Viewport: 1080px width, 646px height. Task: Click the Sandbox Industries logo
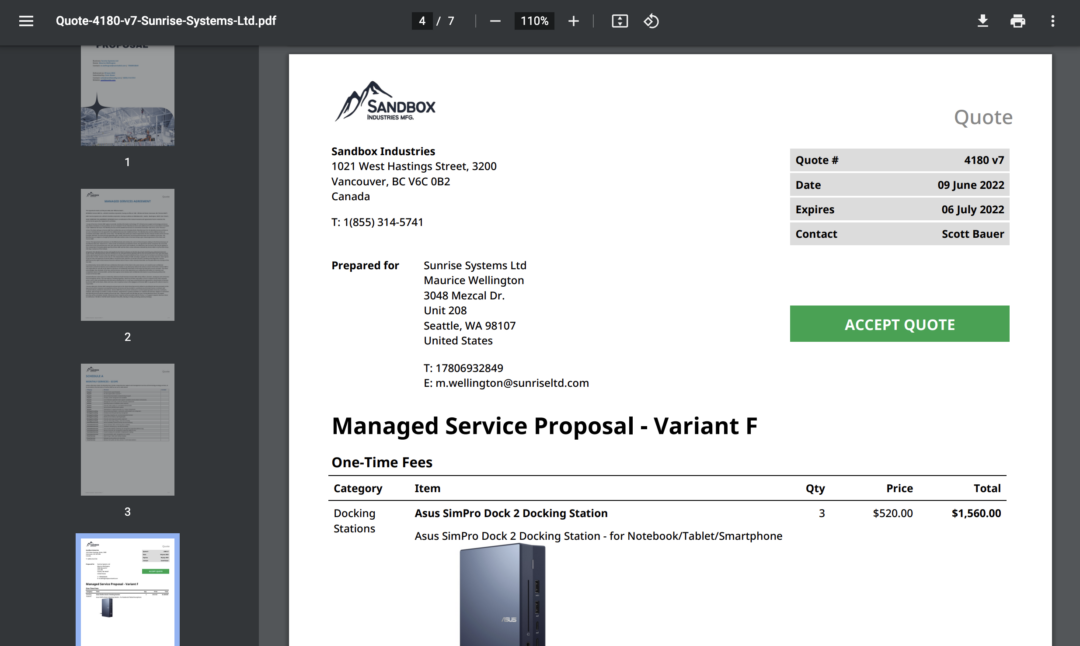(385, 102)
